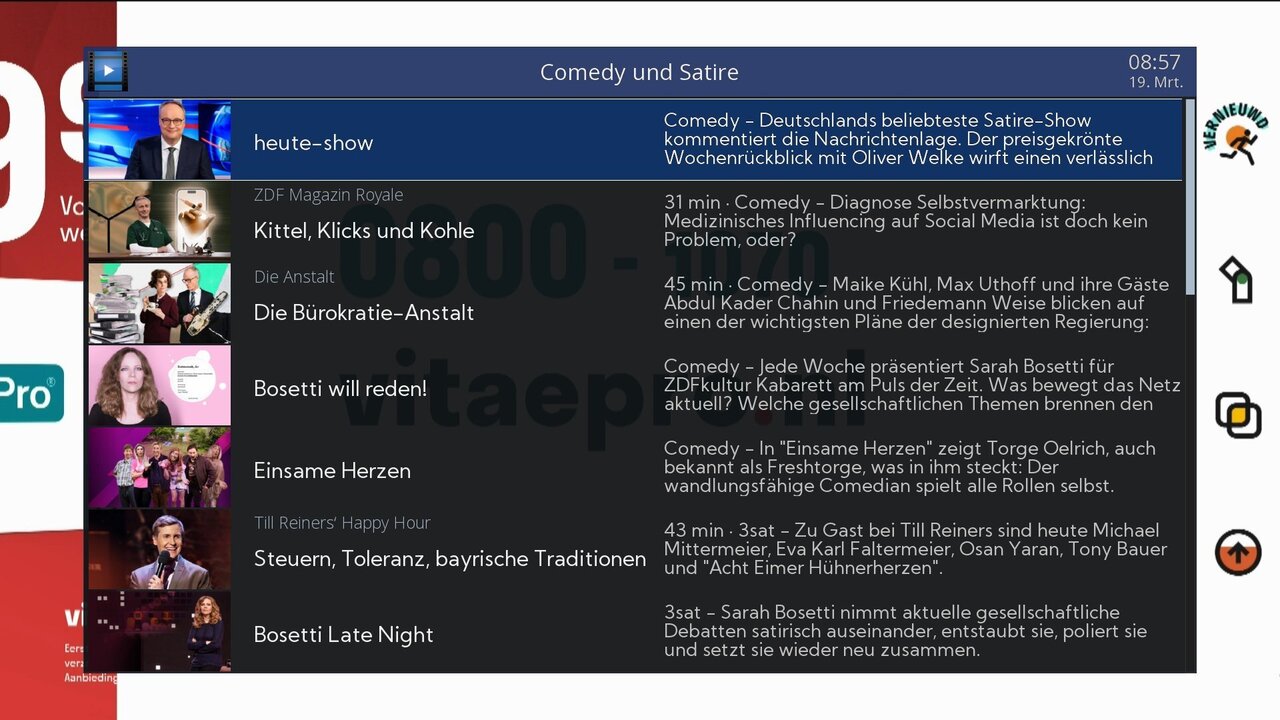
Task: Click the orange up-arrow circle icon
Action: pos(1238,552)
